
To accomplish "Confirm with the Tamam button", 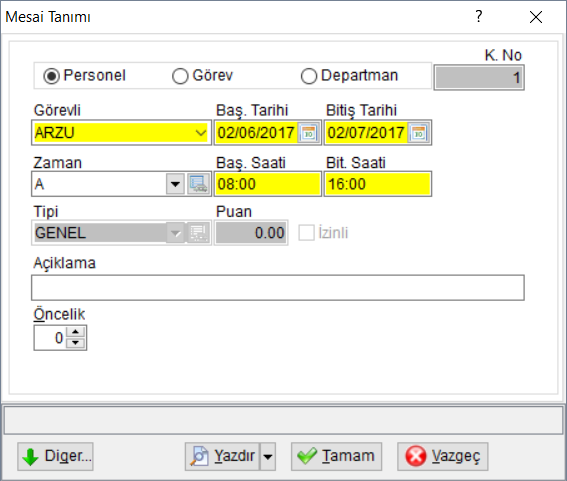I will [336, 456].
